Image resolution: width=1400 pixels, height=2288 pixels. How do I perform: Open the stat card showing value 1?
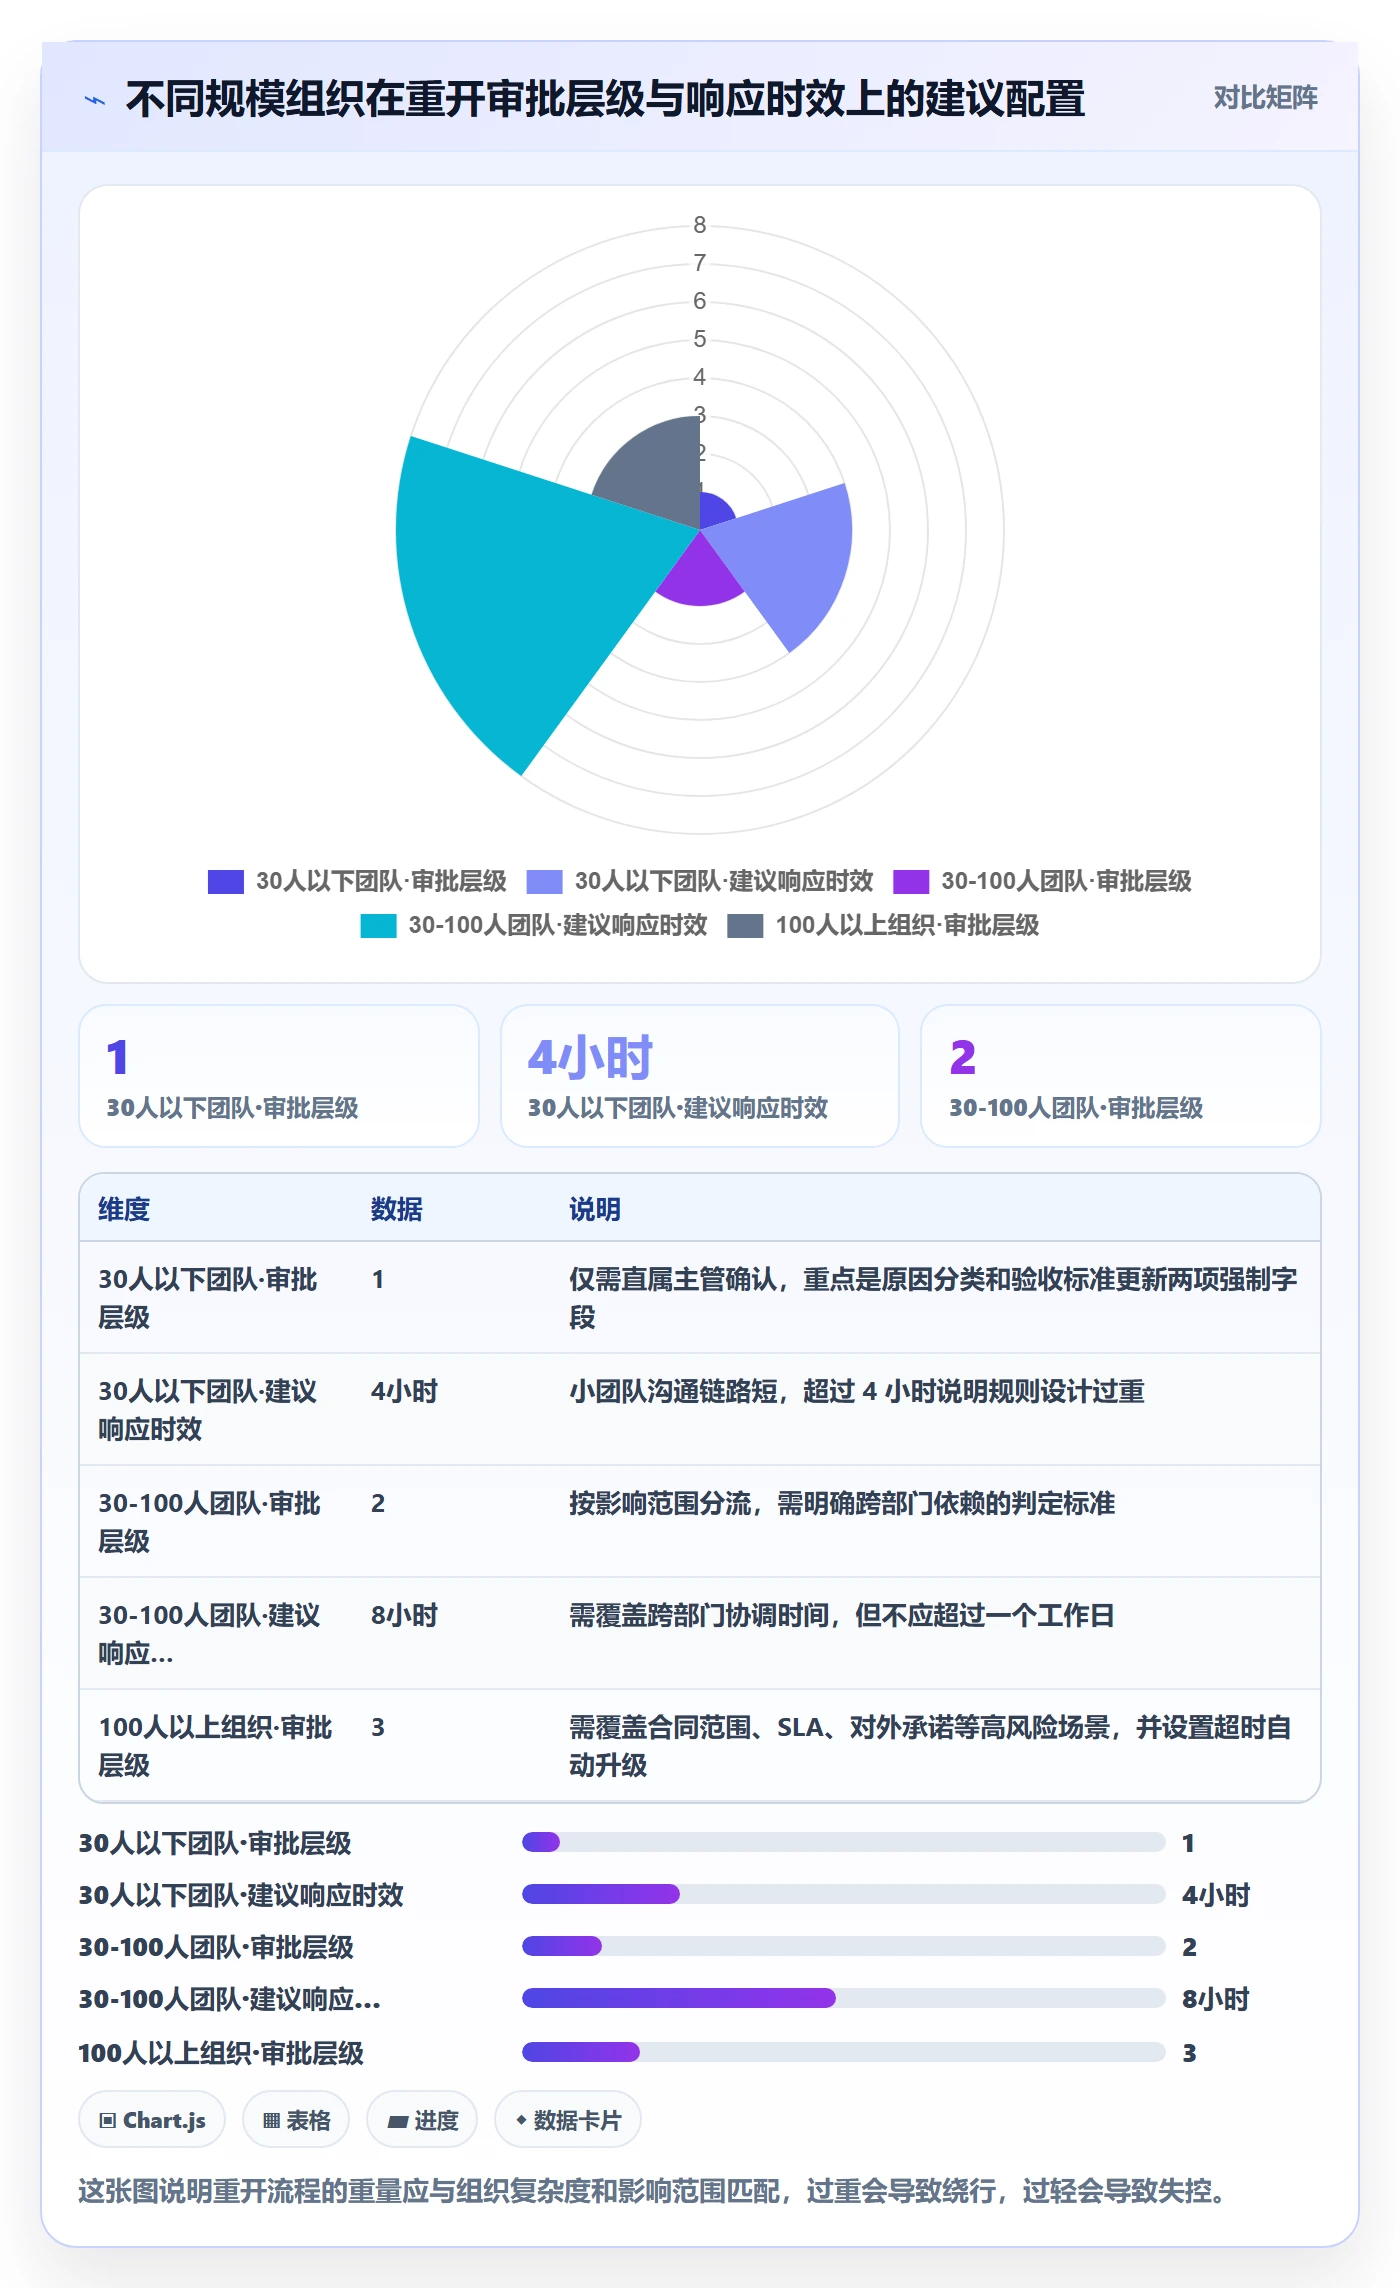click(x=279, y=1076)
